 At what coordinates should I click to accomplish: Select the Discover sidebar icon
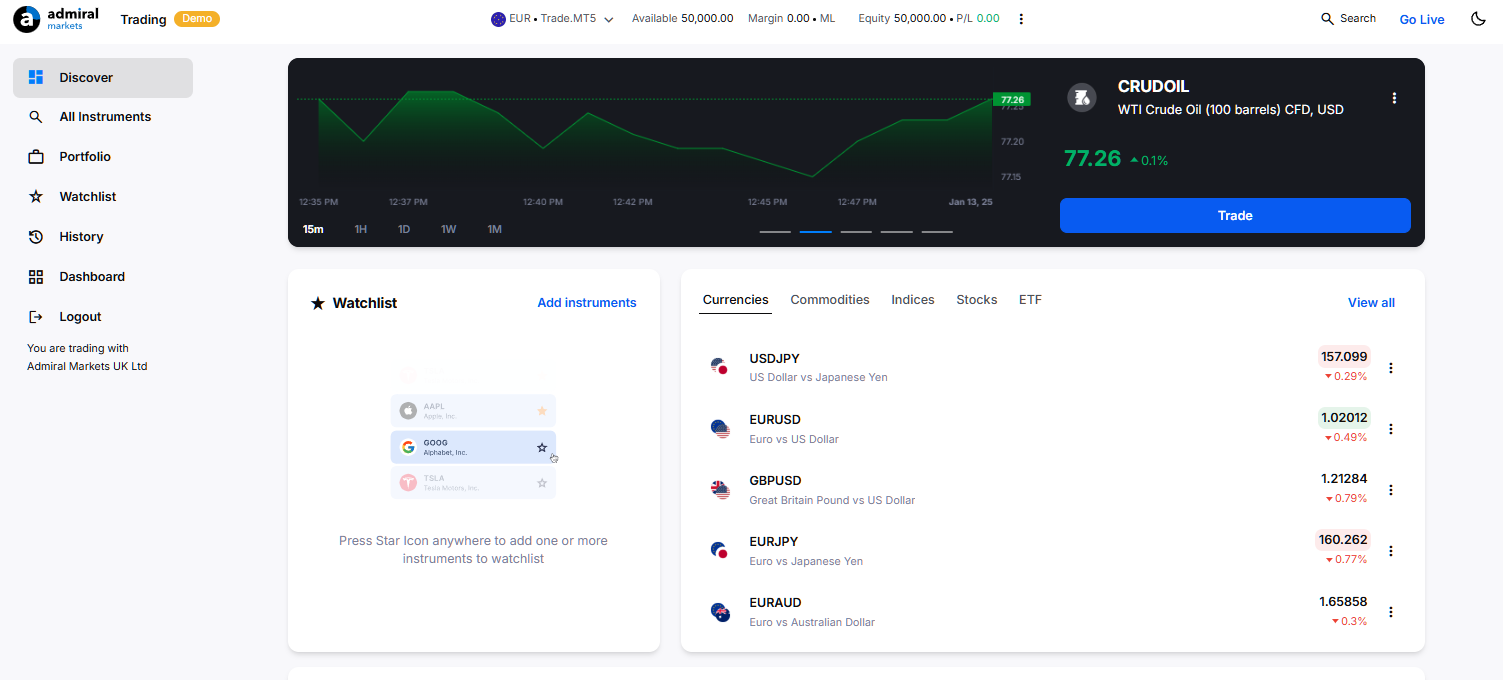tap(36, 77)
